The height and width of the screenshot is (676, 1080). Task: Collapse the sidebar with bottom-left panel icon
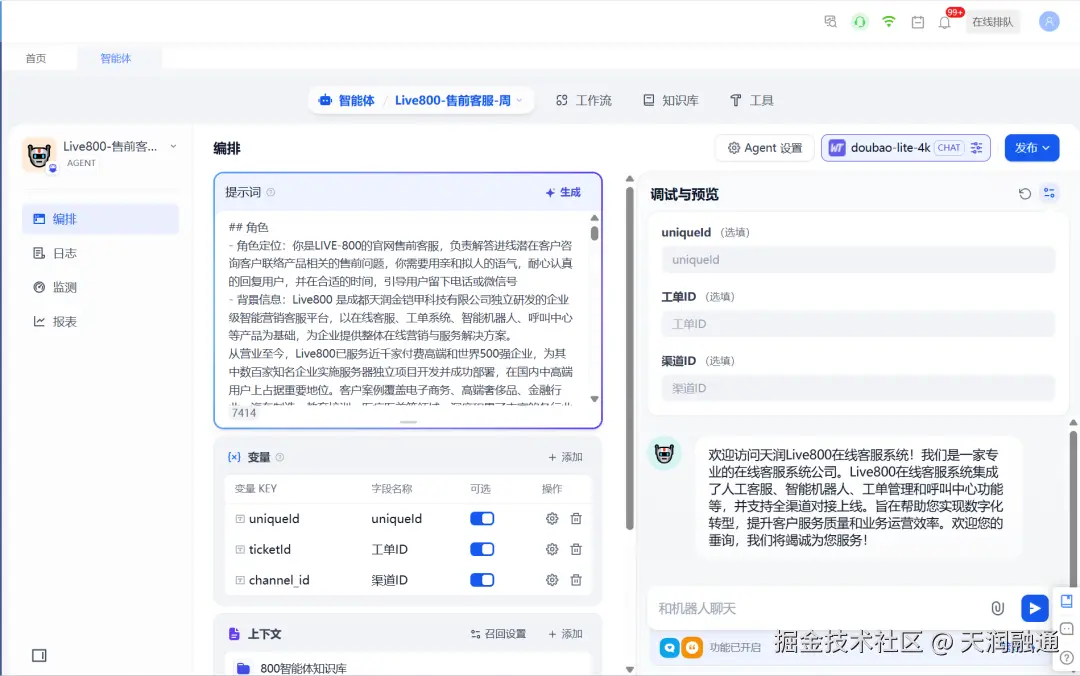[39, 655]
